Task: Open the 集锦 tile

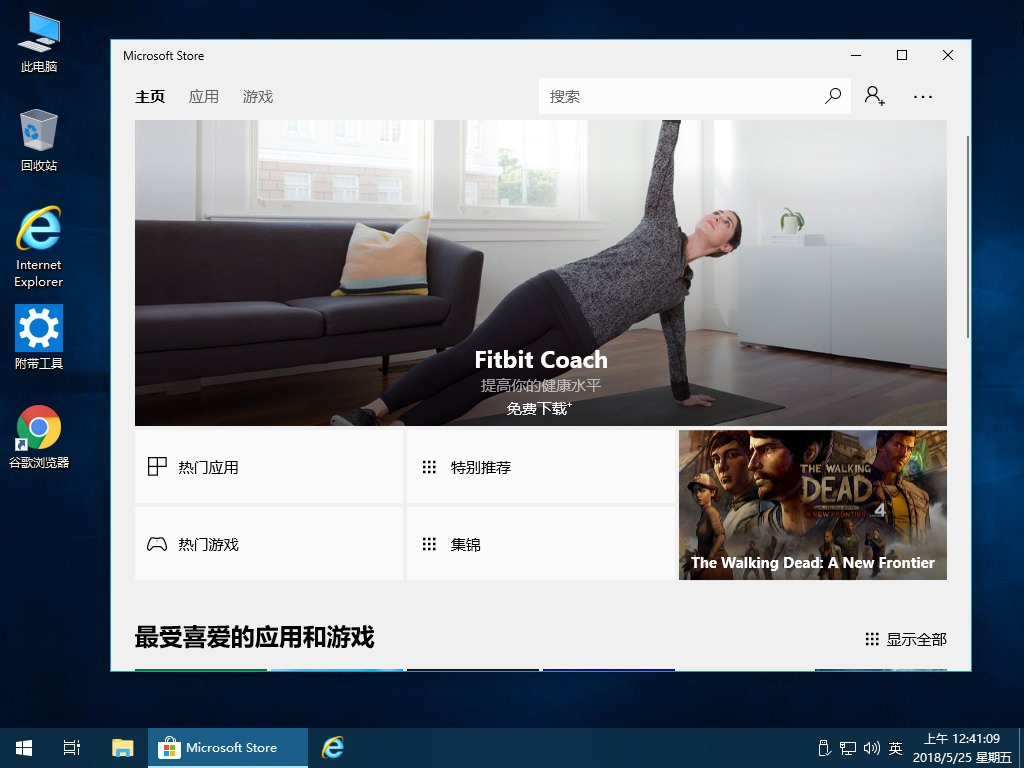Action: (x=541, y=543)
